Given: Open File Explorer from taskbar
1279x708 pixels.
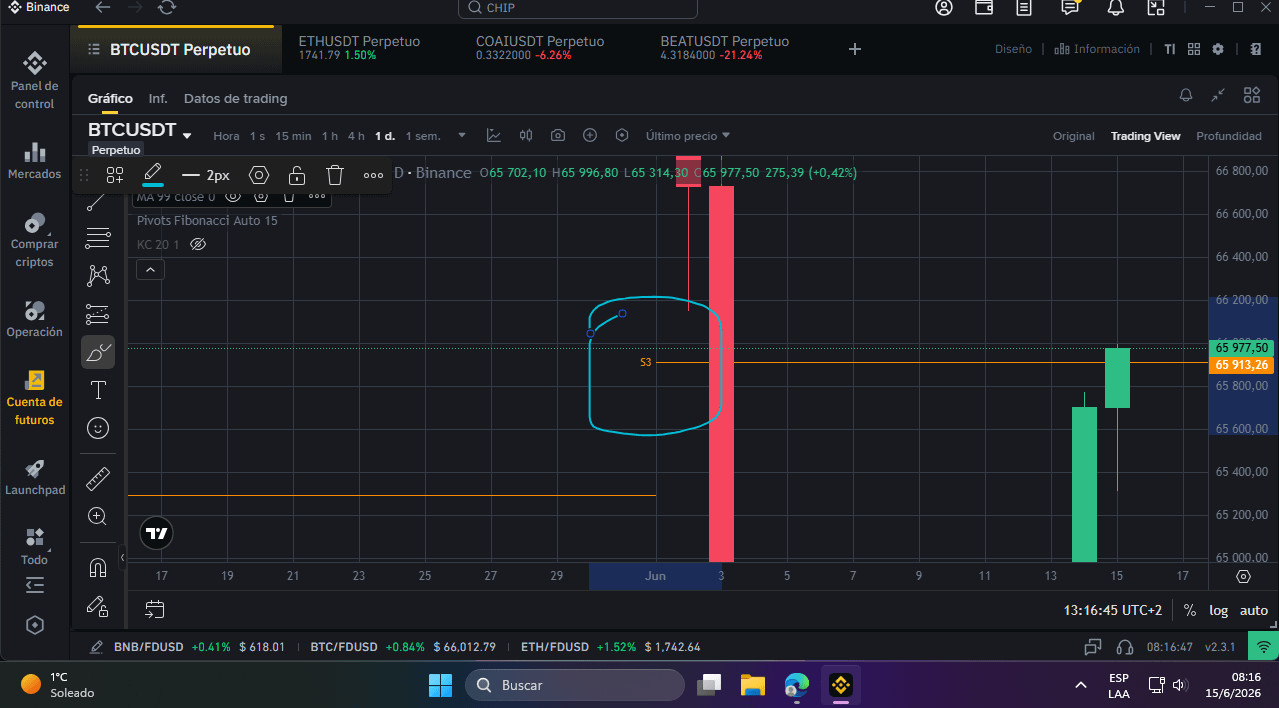Looking at the screenshot, I should click(752, 685).
